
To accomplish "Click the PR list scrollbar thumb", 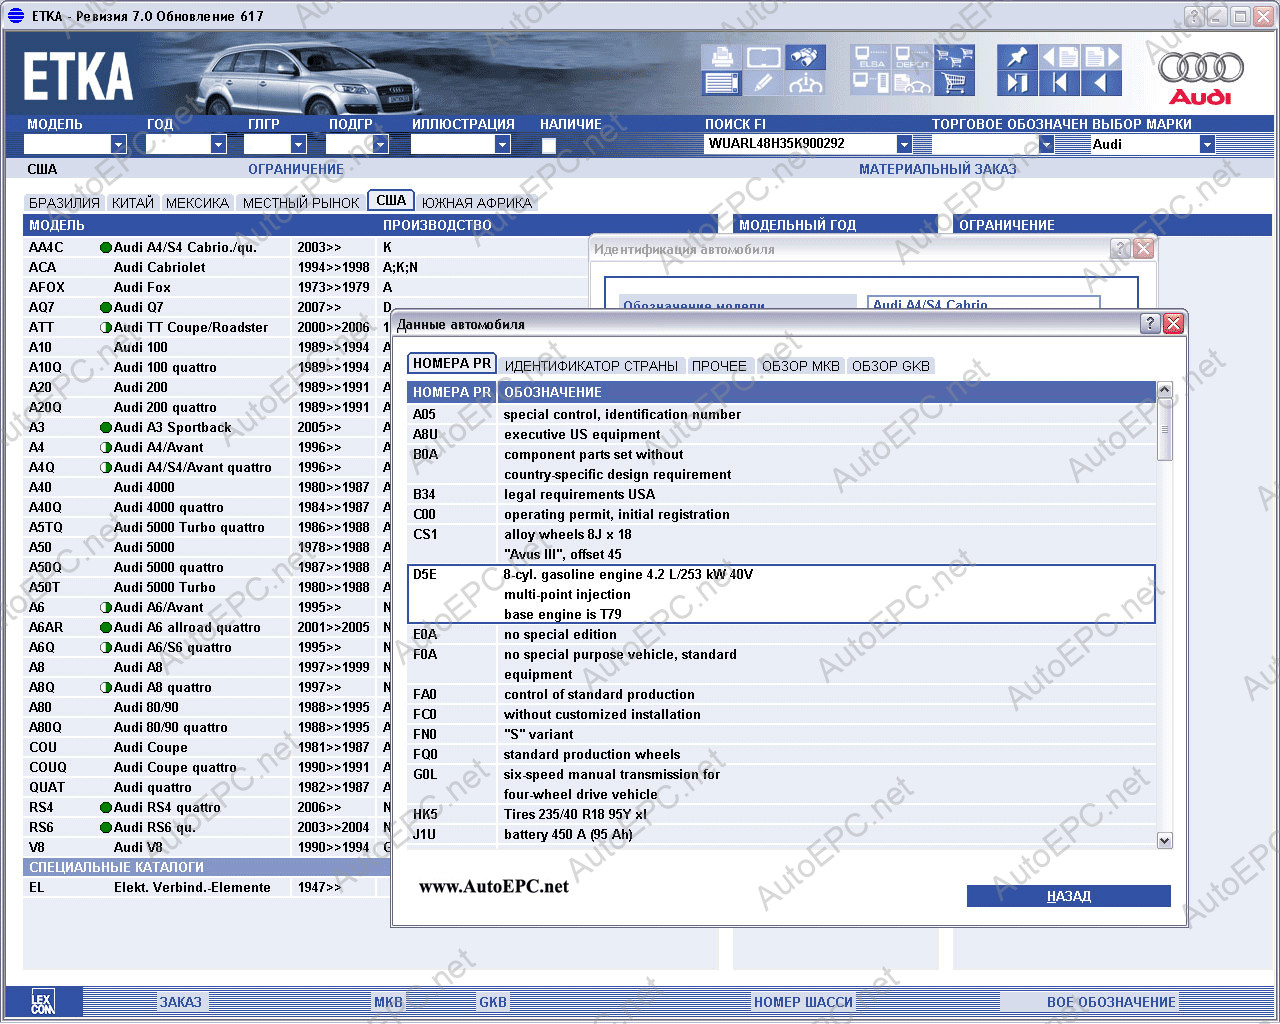I will (1164, 430).
